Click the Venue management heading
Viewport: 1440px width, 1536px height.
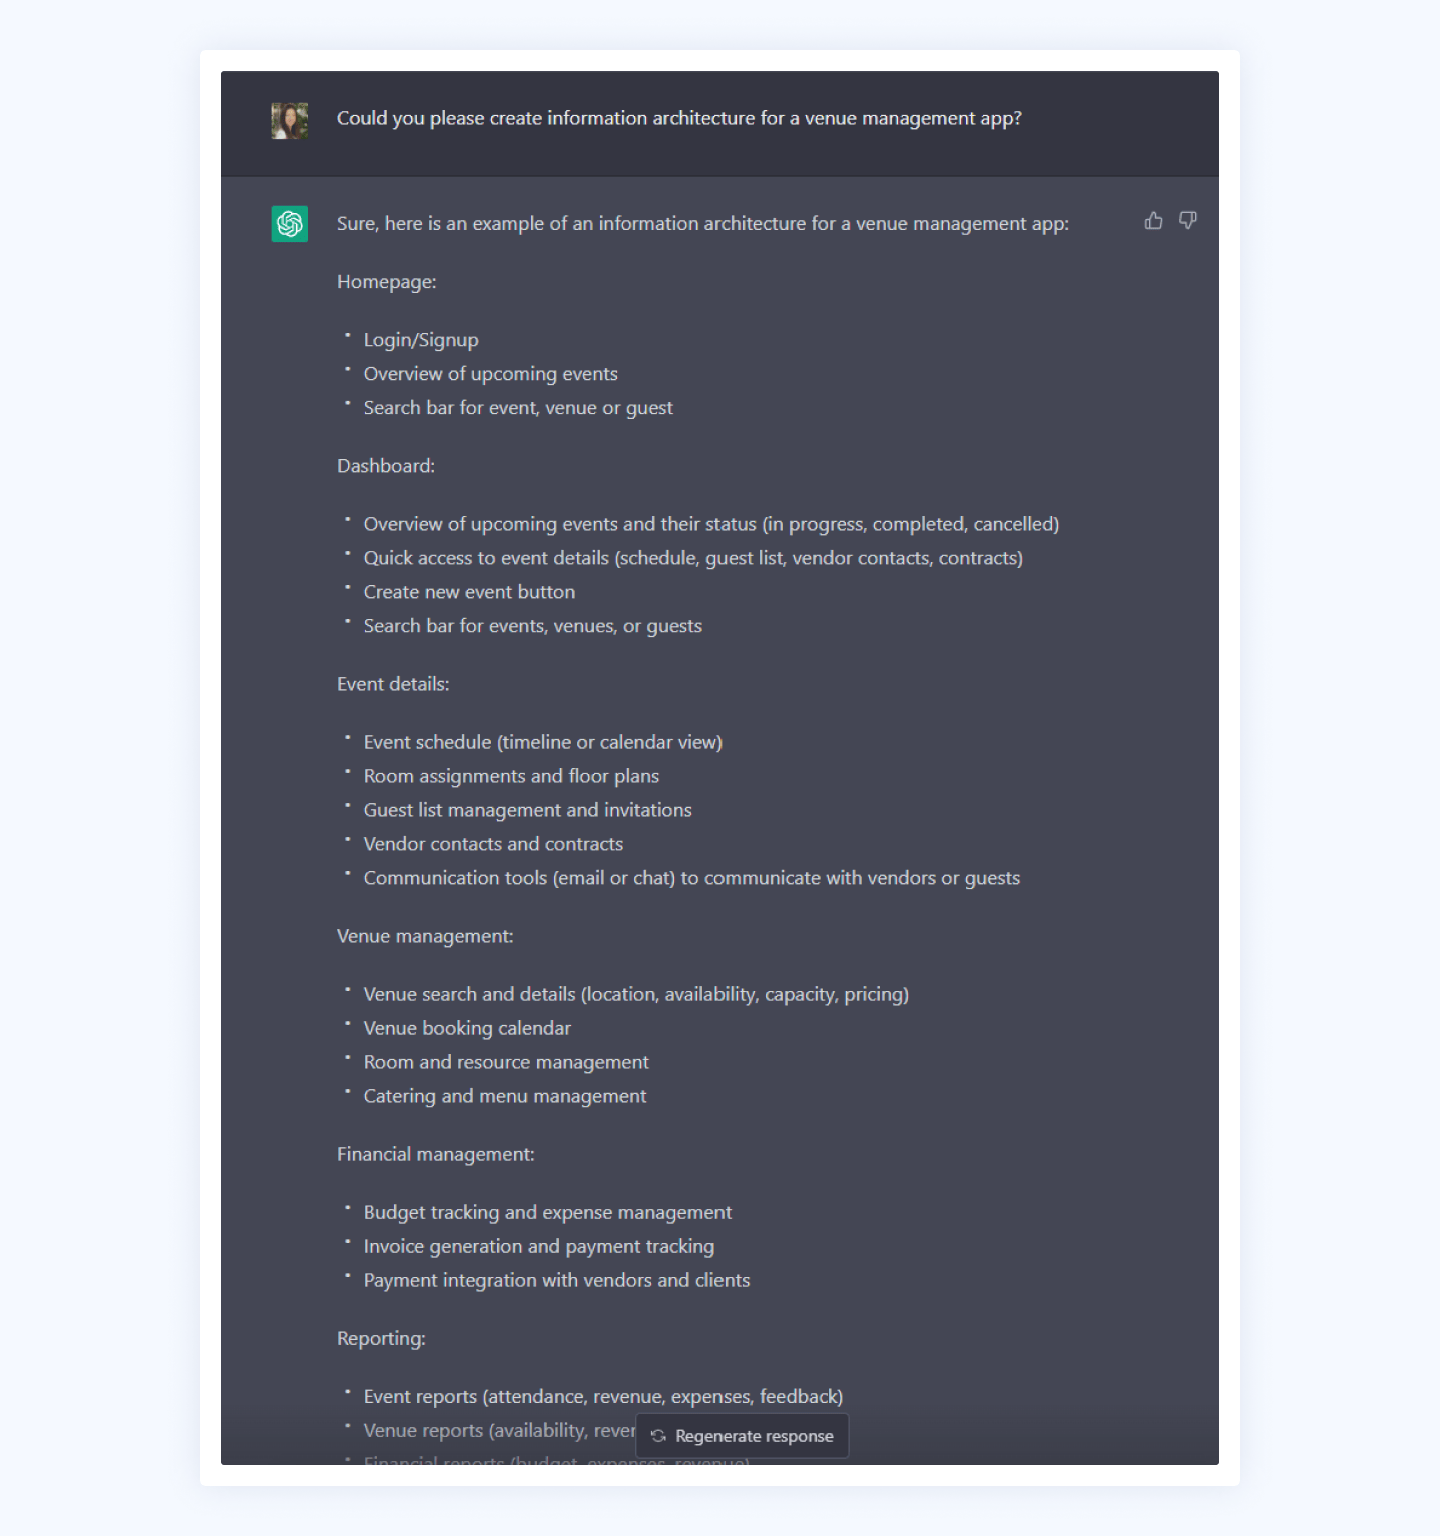[424, 936]
